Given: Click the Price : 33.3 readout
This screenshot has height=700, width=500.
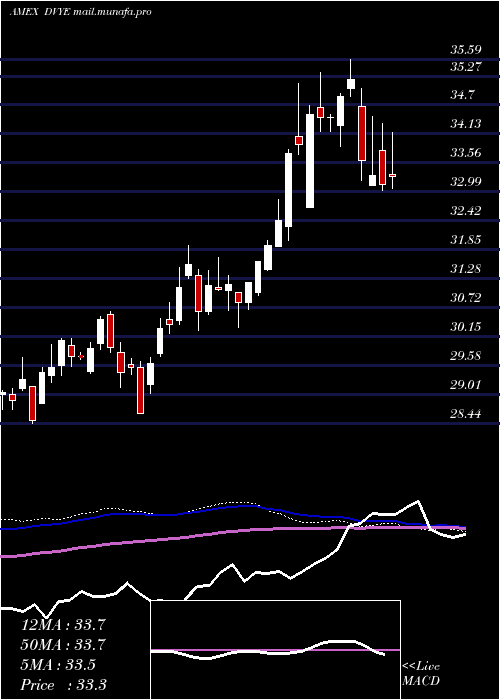Looking at the screenshot, I should tap(63, 685).
